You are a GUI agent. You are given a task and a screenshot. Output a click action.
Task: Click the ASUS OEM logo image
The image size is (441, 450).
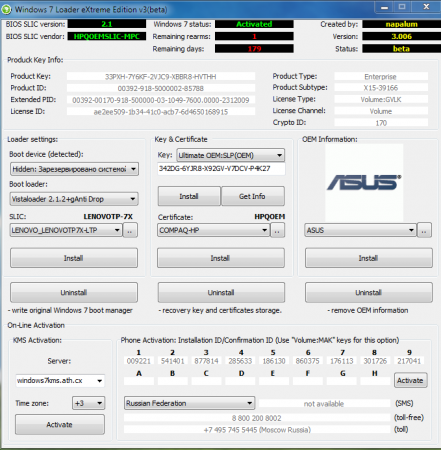pos(364,183)
